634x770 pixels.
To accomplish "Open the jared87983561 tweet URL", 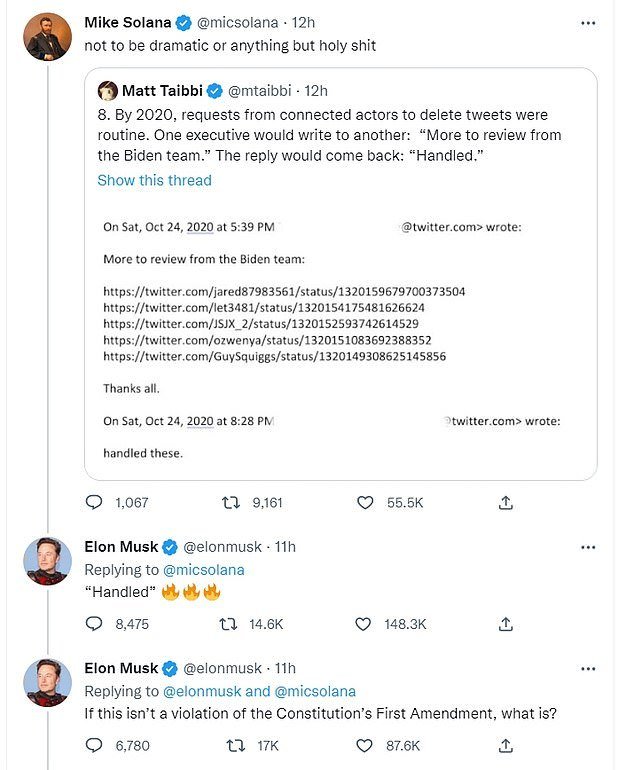I will (284, 291).
